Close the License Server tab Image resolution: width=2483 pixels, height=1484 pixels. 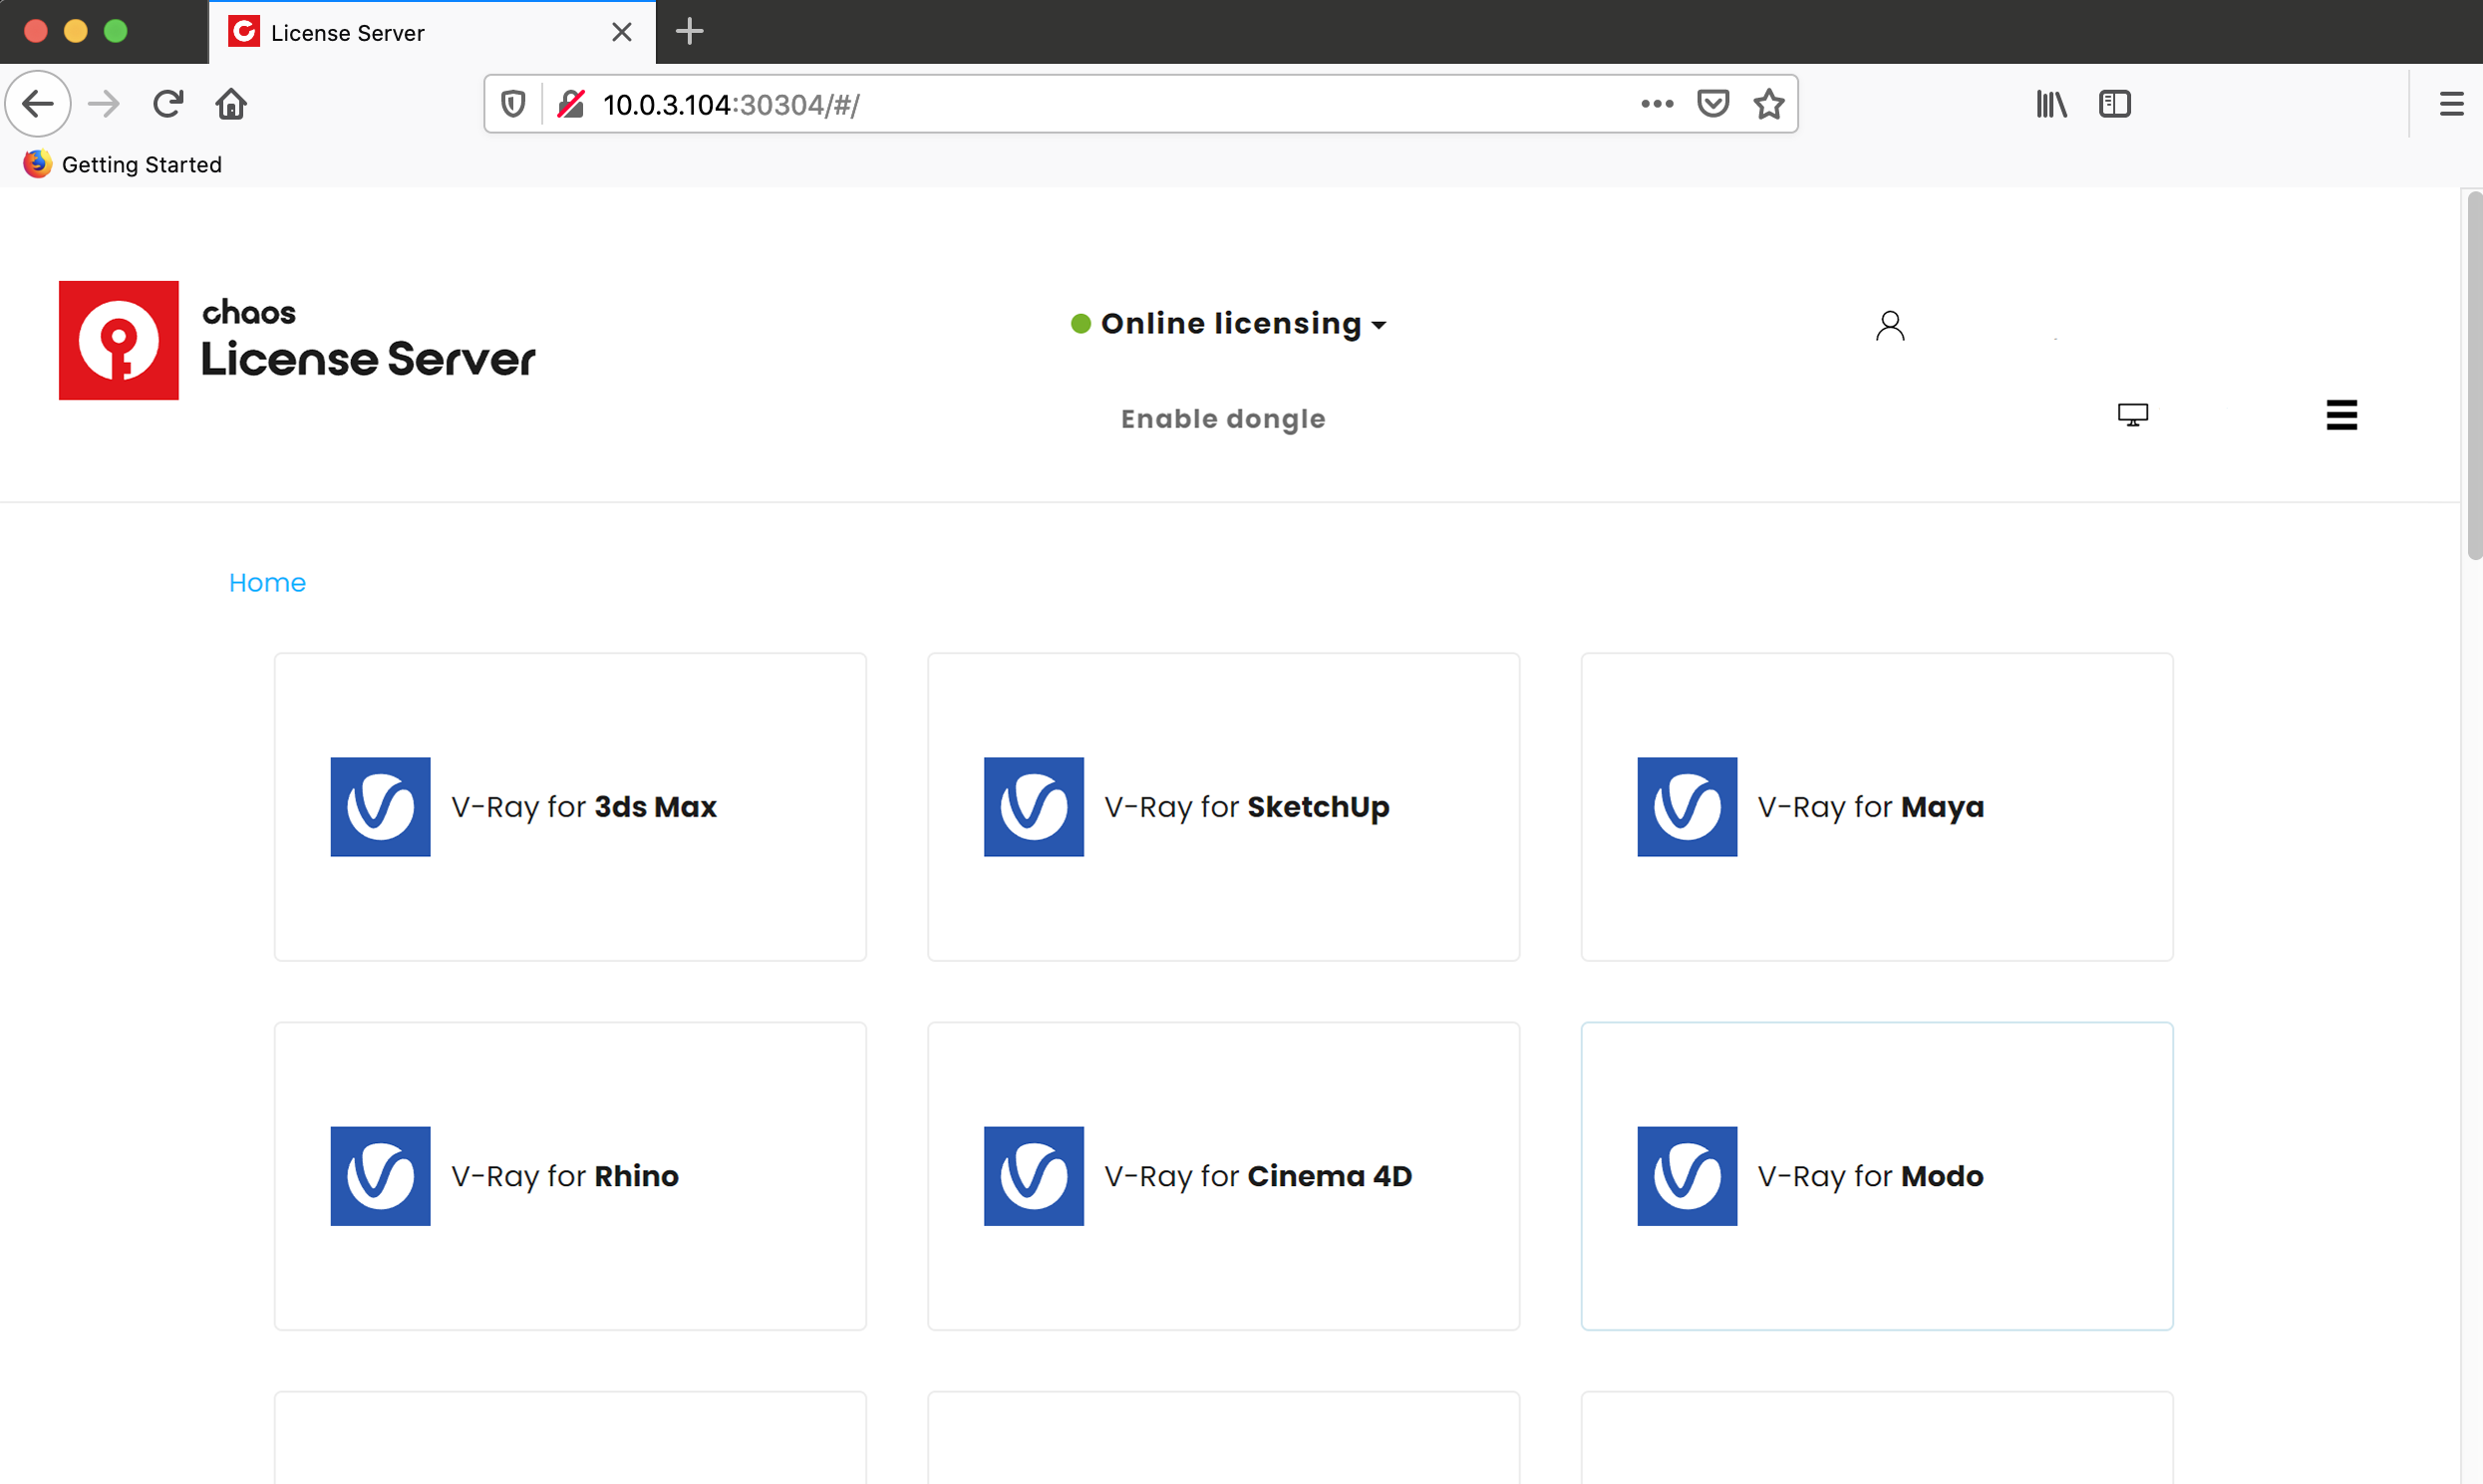621,32
